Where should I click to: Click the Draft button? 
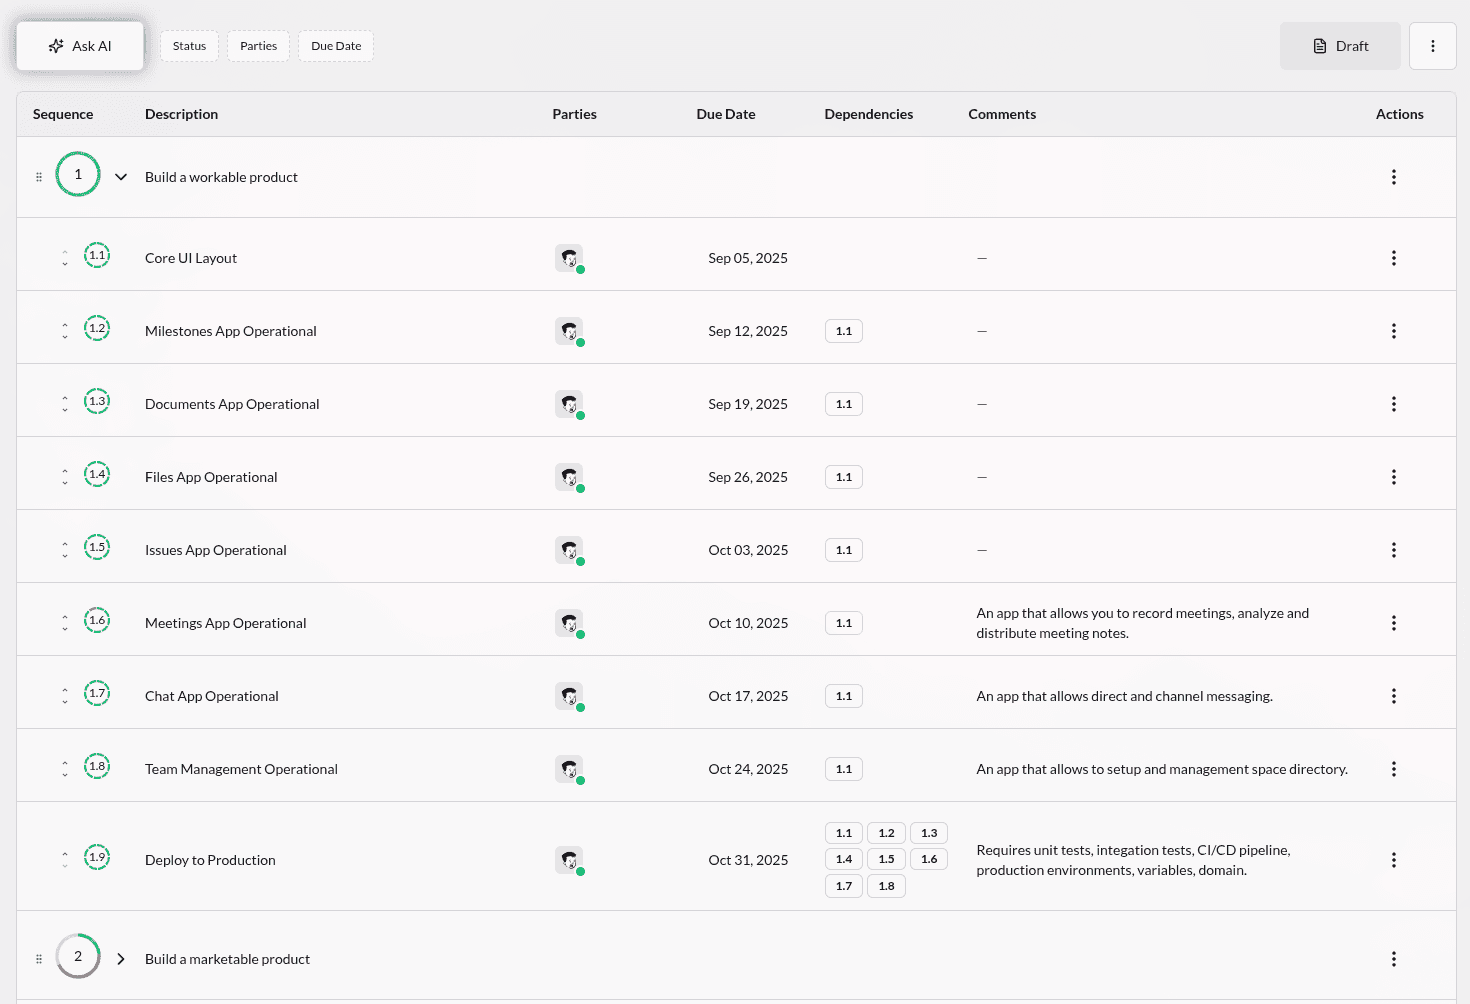coord(1340,45)
